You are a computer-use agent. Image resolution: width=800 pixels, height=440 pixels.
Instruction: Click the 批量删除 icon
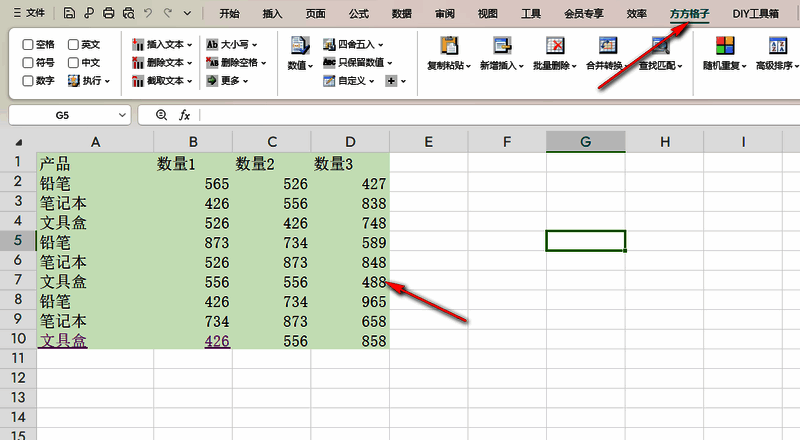tap(555, 45)
